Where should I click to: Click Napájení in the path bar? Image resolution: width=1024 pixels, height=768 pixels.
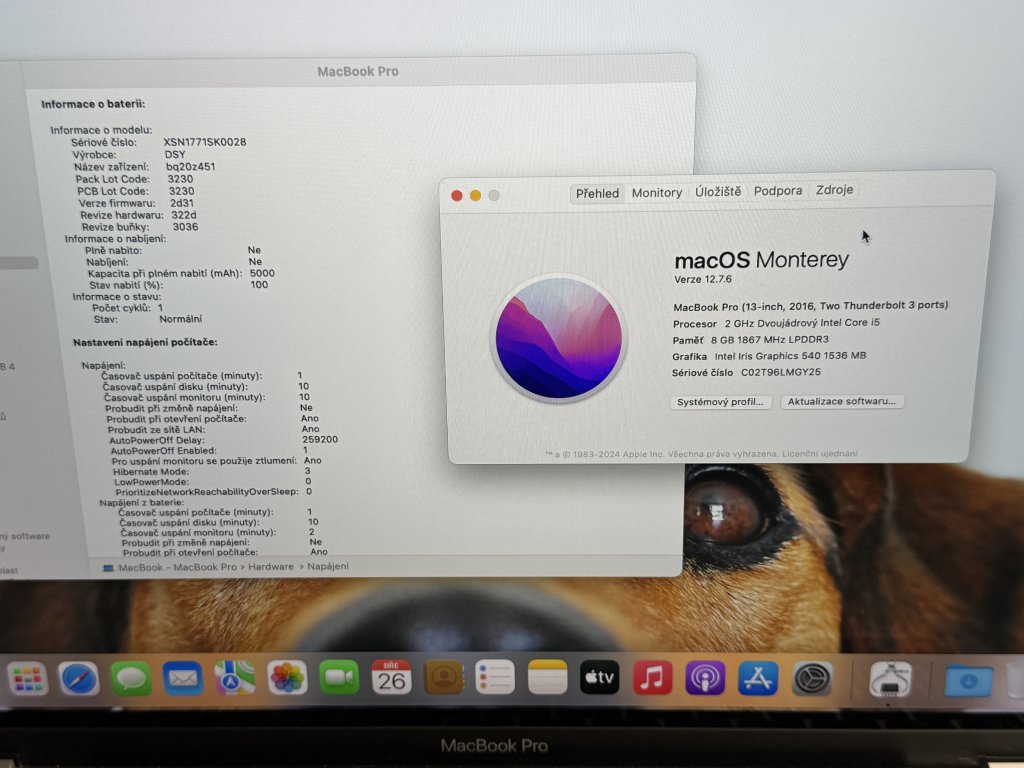point(328,566)
